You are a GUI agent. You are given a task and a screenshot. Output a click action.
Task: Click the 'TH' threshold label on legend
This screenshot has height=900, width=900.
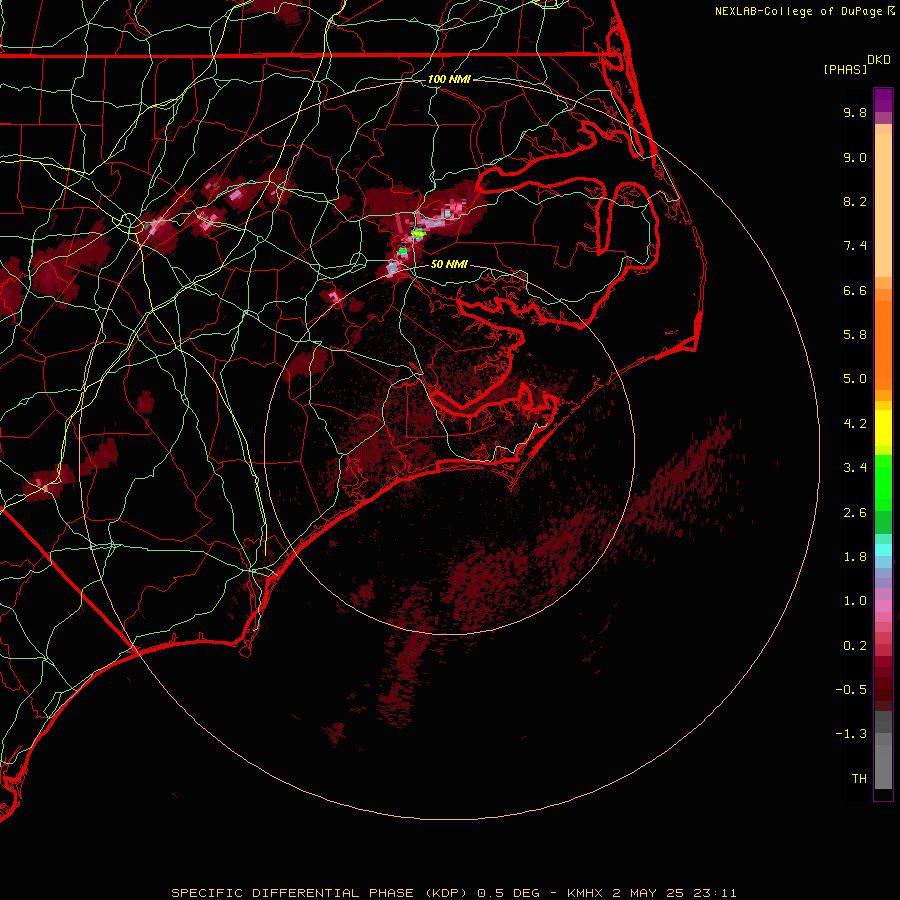[859, 779]
